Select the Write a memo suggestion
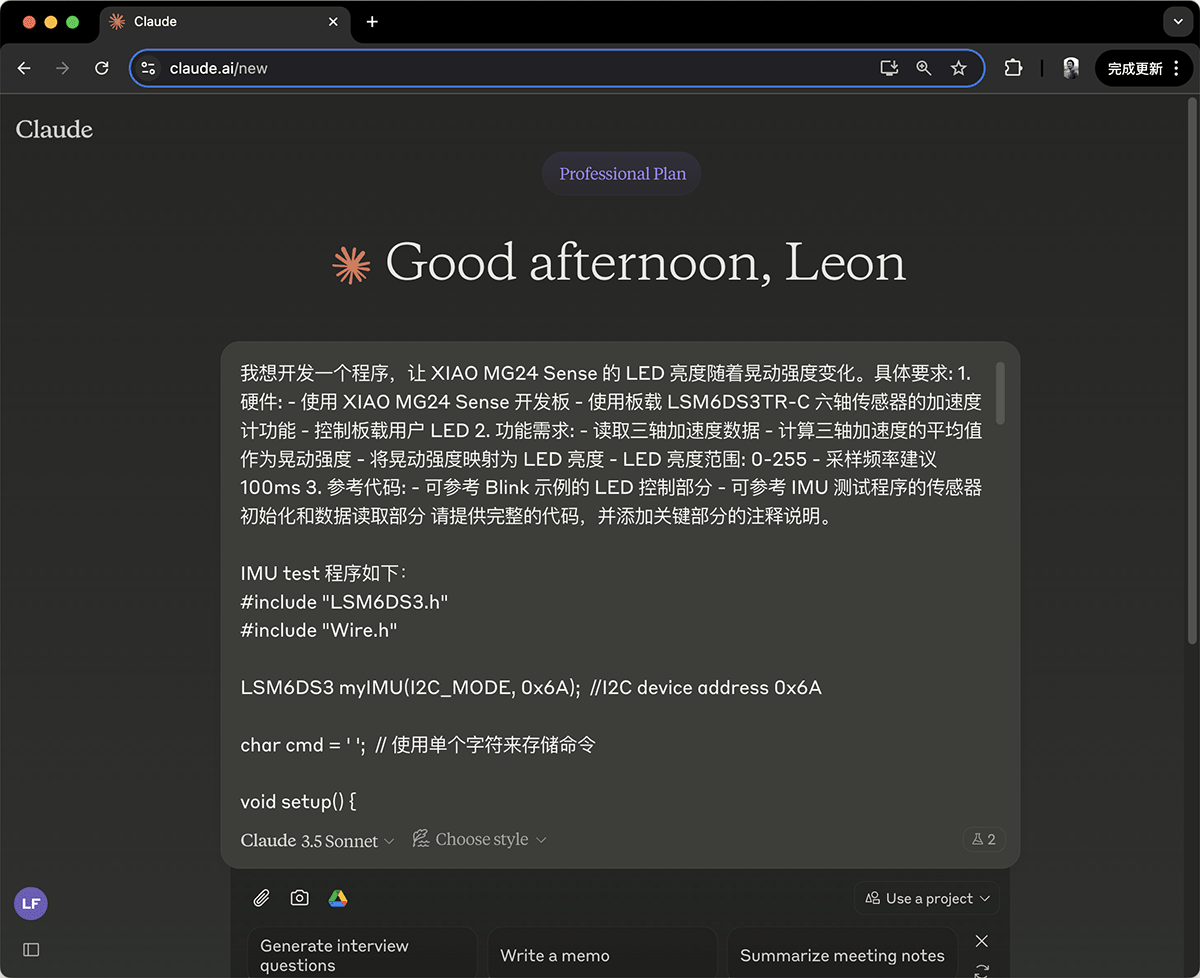 602,954
